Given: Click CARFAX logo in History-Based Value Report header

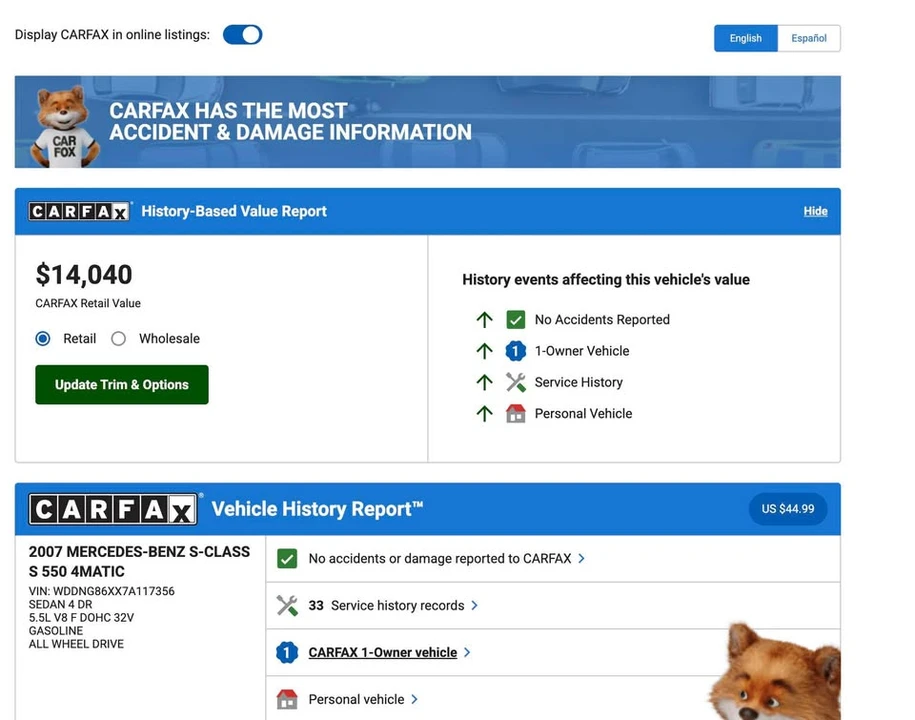Looking at the screenshot, I should 80,211.
